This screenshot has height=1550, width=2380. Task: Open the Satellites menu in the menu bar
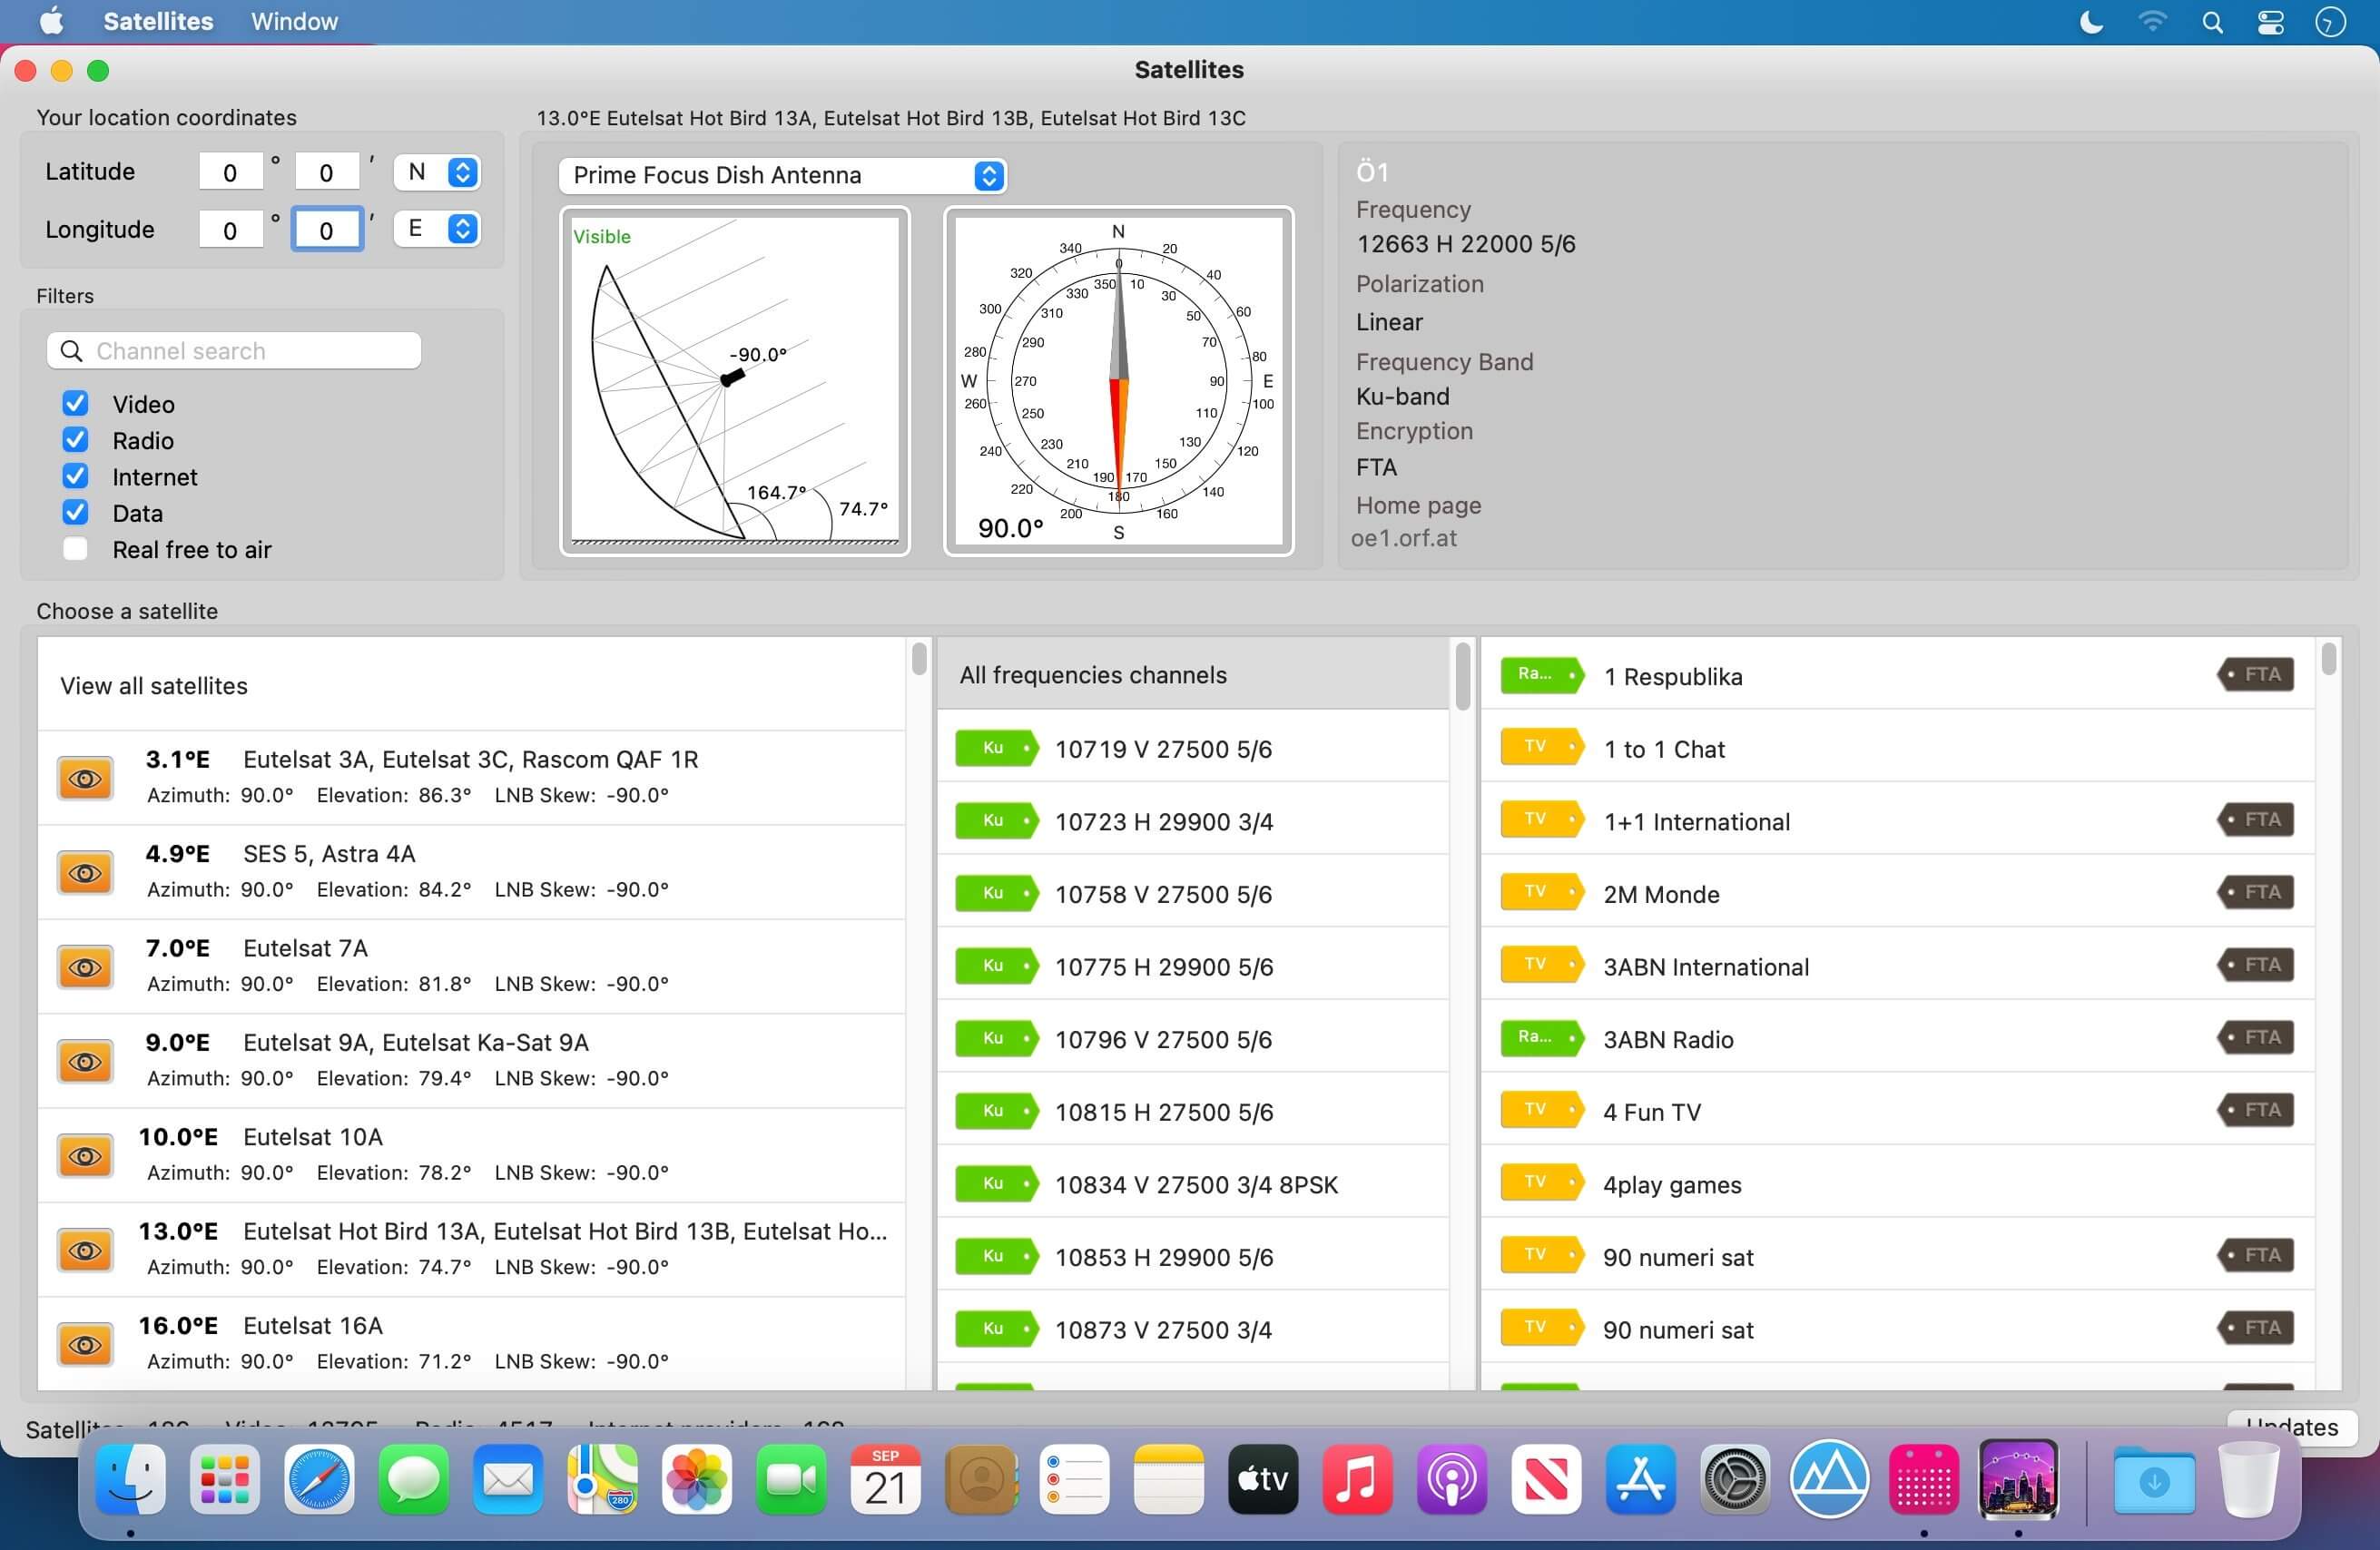pos(158,21)
